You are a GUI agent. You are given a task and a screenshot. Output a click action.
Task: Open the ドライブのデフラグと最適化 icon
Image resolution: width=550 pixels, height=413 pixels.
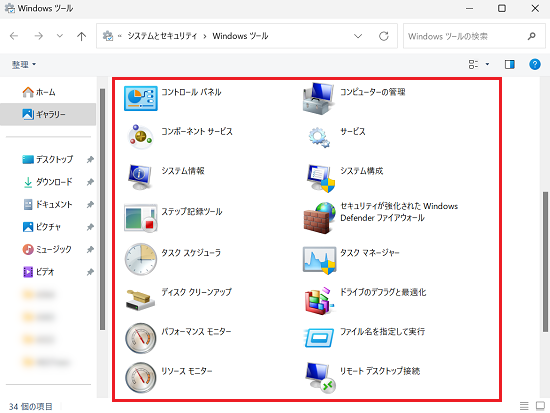[x=319, y=301]
